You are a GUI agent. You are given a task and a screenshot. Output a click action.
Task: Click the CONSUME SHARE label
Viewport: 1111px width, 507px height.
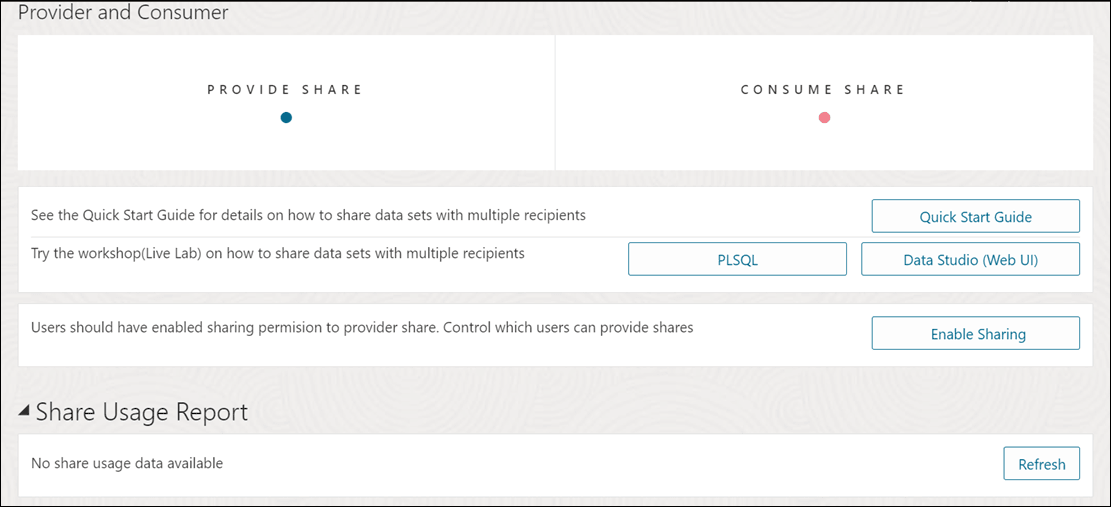tap(823, 90)
